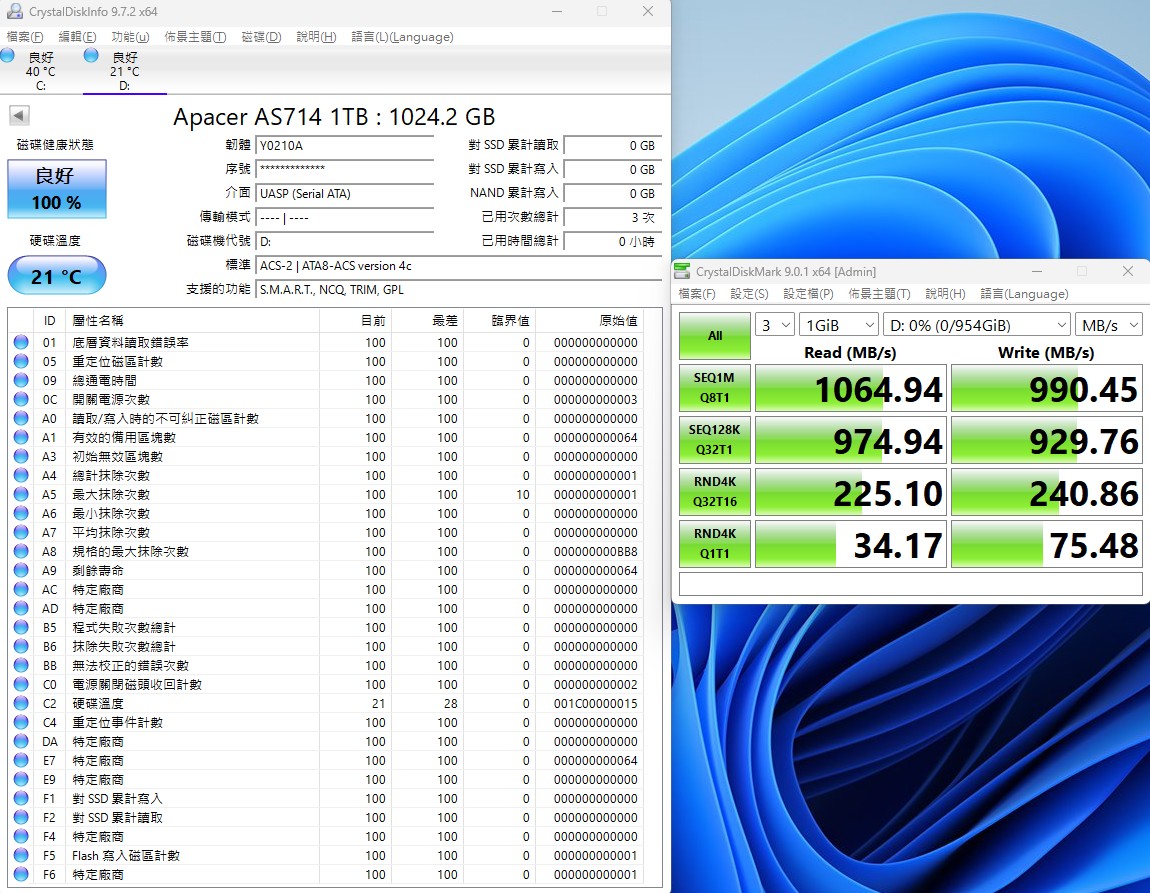The image size is (1150, 893).
Task: Click the empty comment box in CrystalDiskMark
Action: [x=910, y=584]
